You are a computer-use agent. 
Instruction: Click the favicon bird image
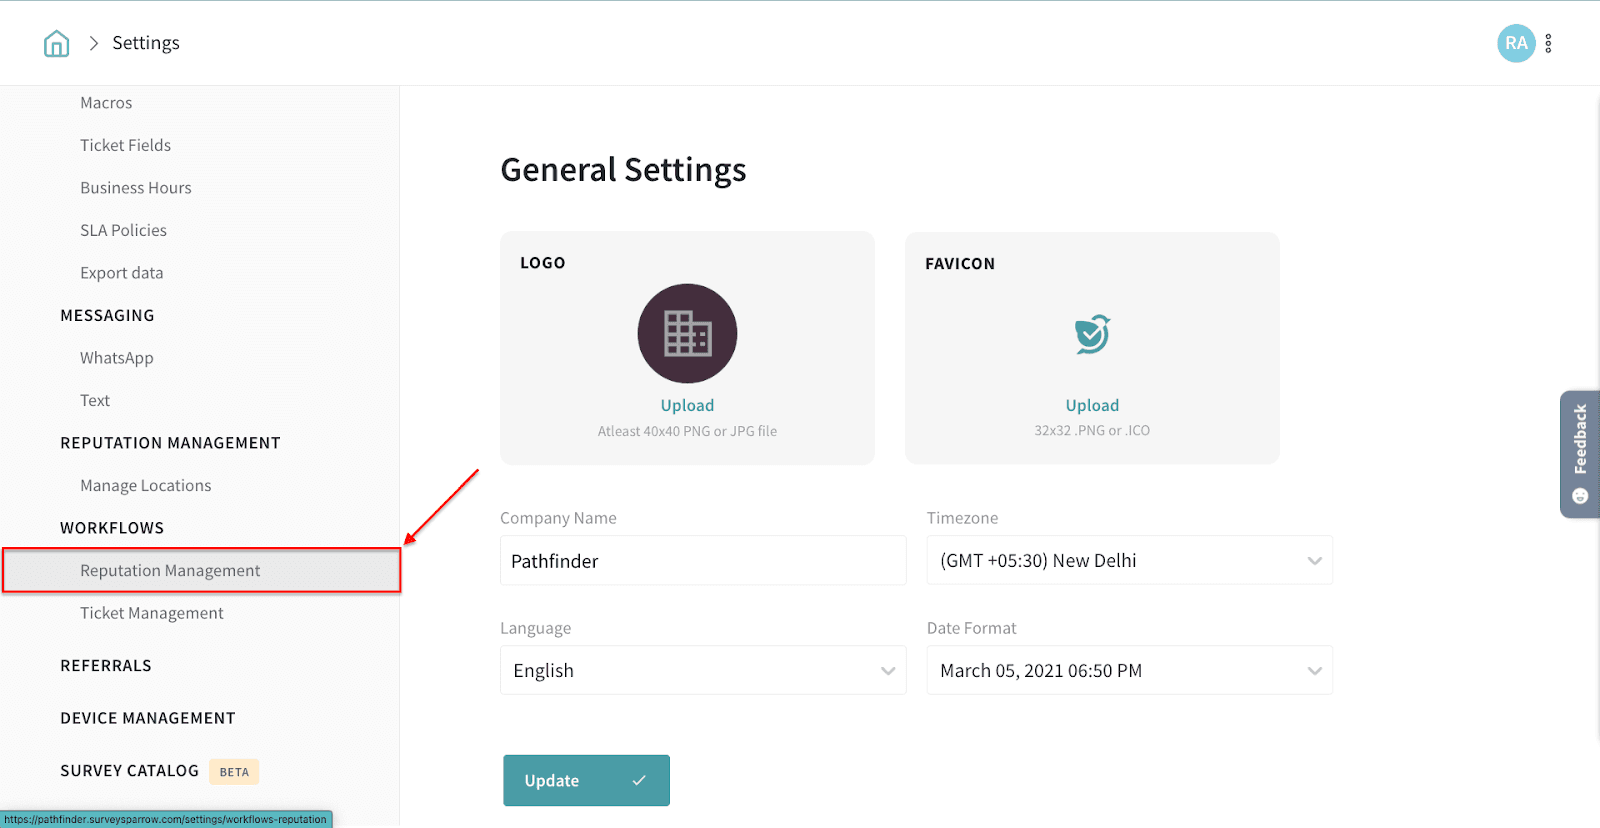coord(1092,334)
